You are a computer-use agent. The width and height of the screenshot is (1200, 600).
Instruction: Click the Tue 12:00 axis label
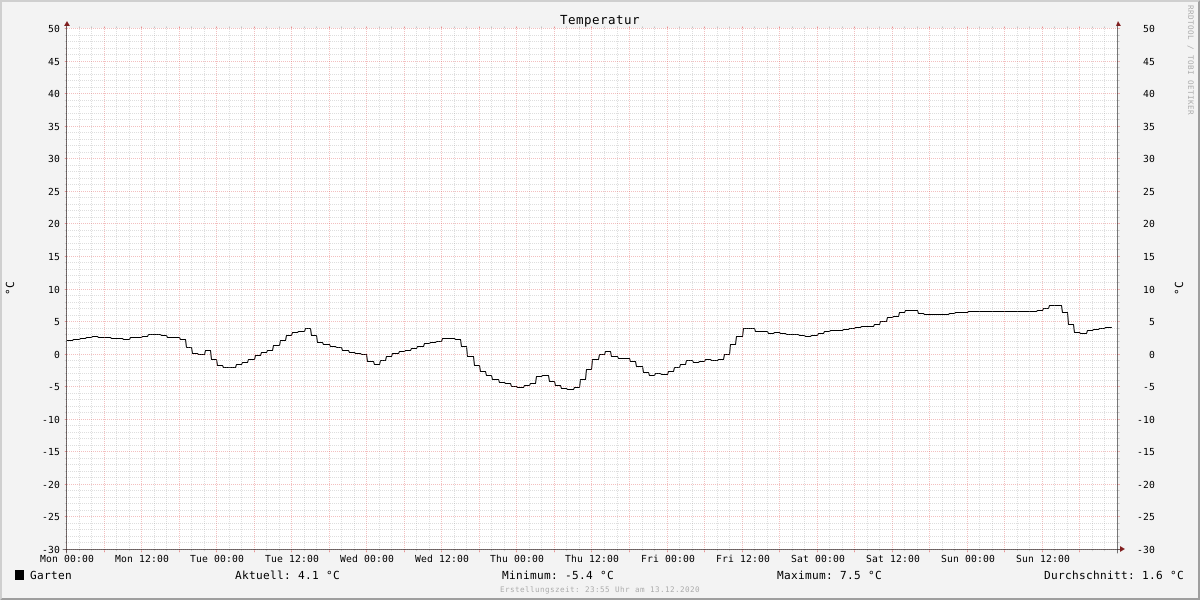(292, 559)
